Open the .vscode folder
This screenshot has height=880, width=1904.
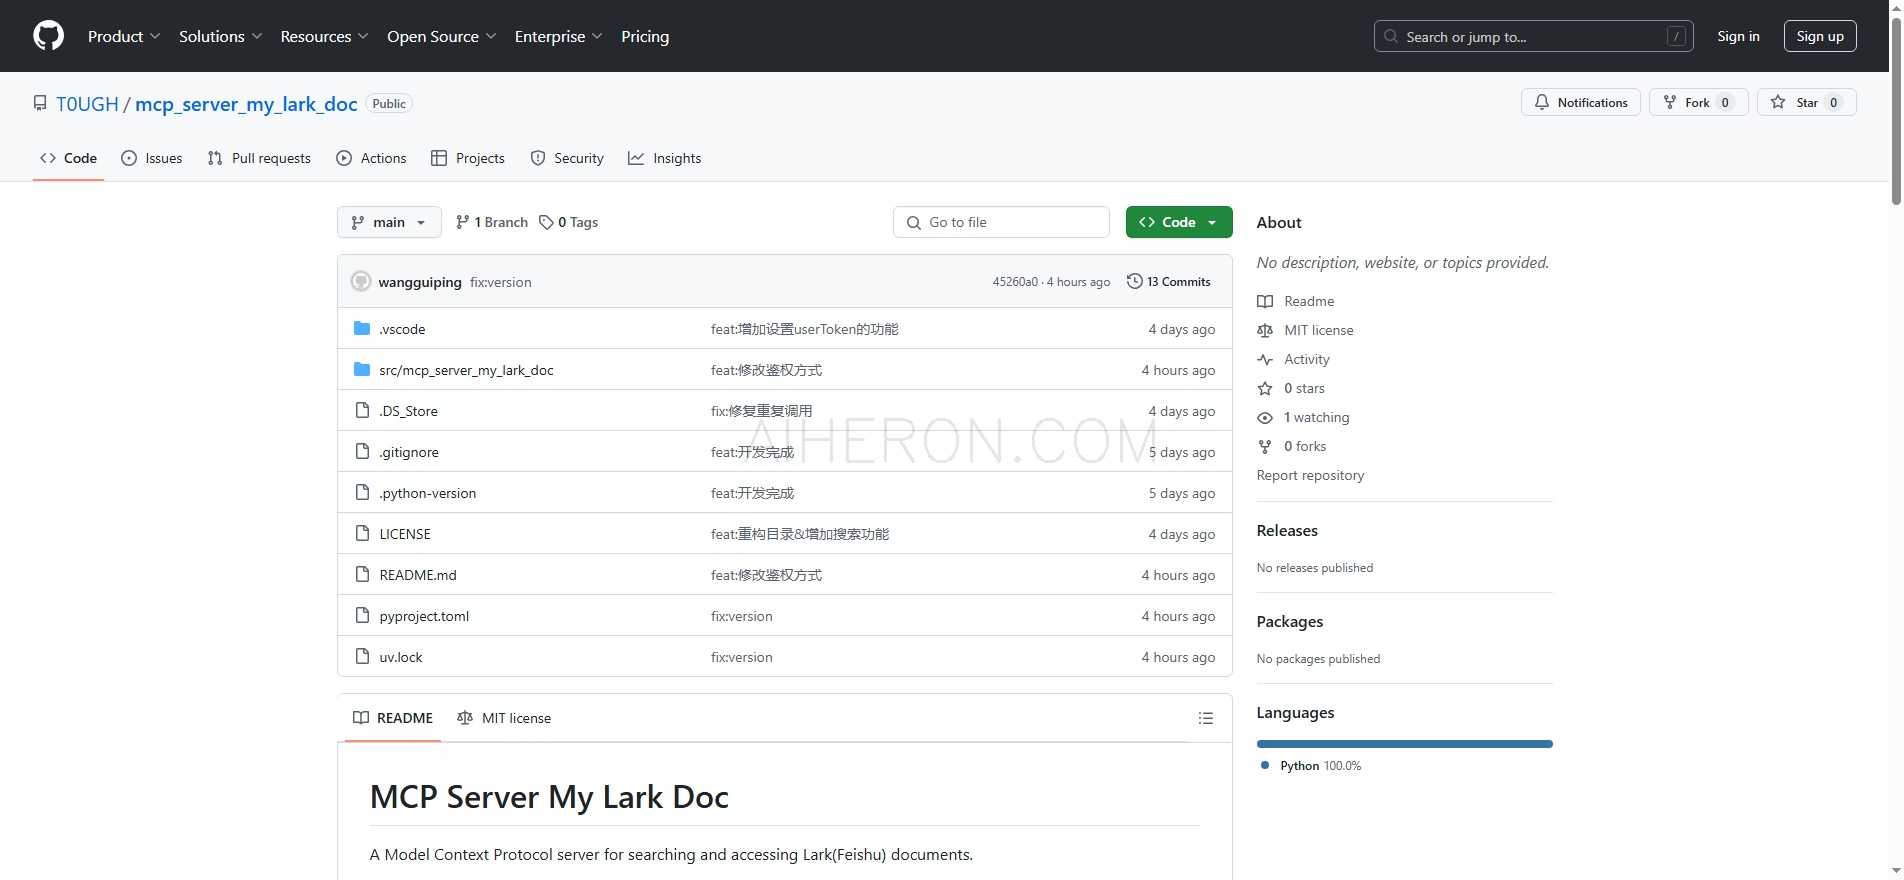[x=402, y=329]
